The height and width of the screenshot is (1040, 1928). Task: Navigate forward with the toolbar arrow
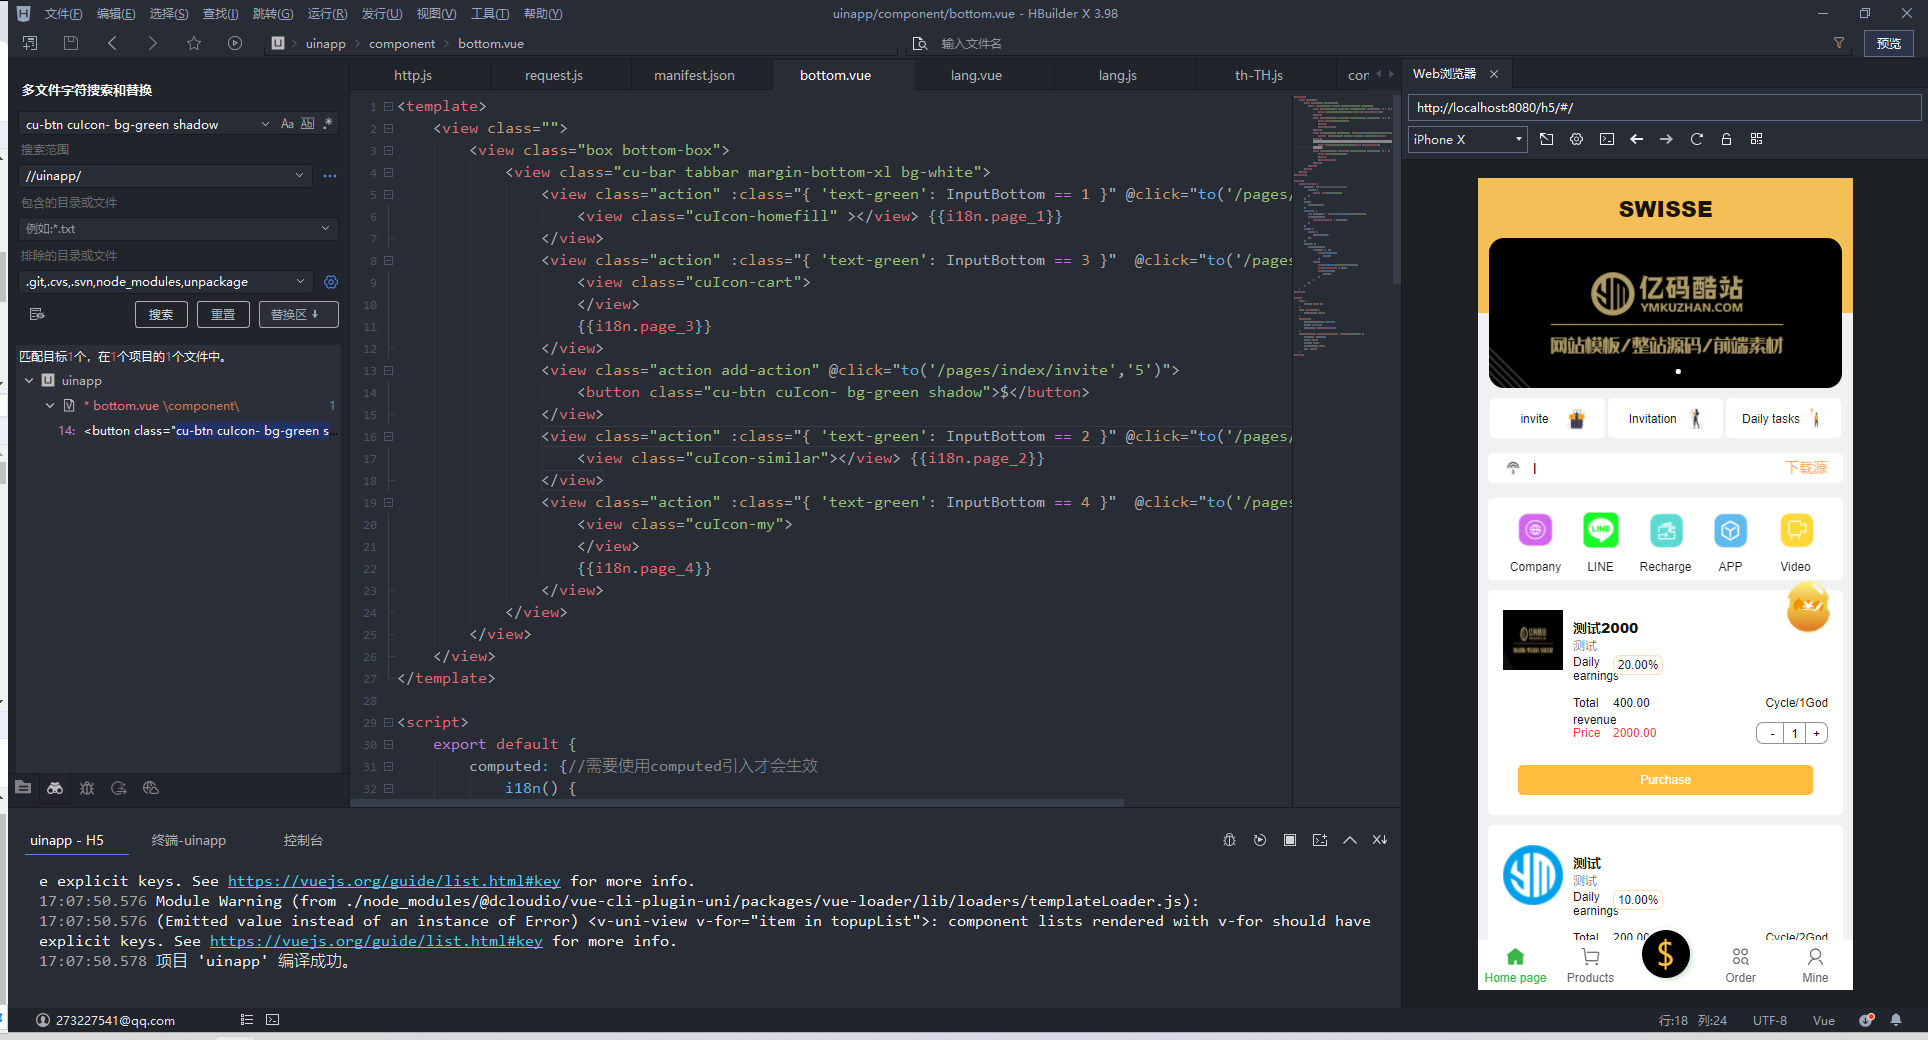tap(152, 43)
